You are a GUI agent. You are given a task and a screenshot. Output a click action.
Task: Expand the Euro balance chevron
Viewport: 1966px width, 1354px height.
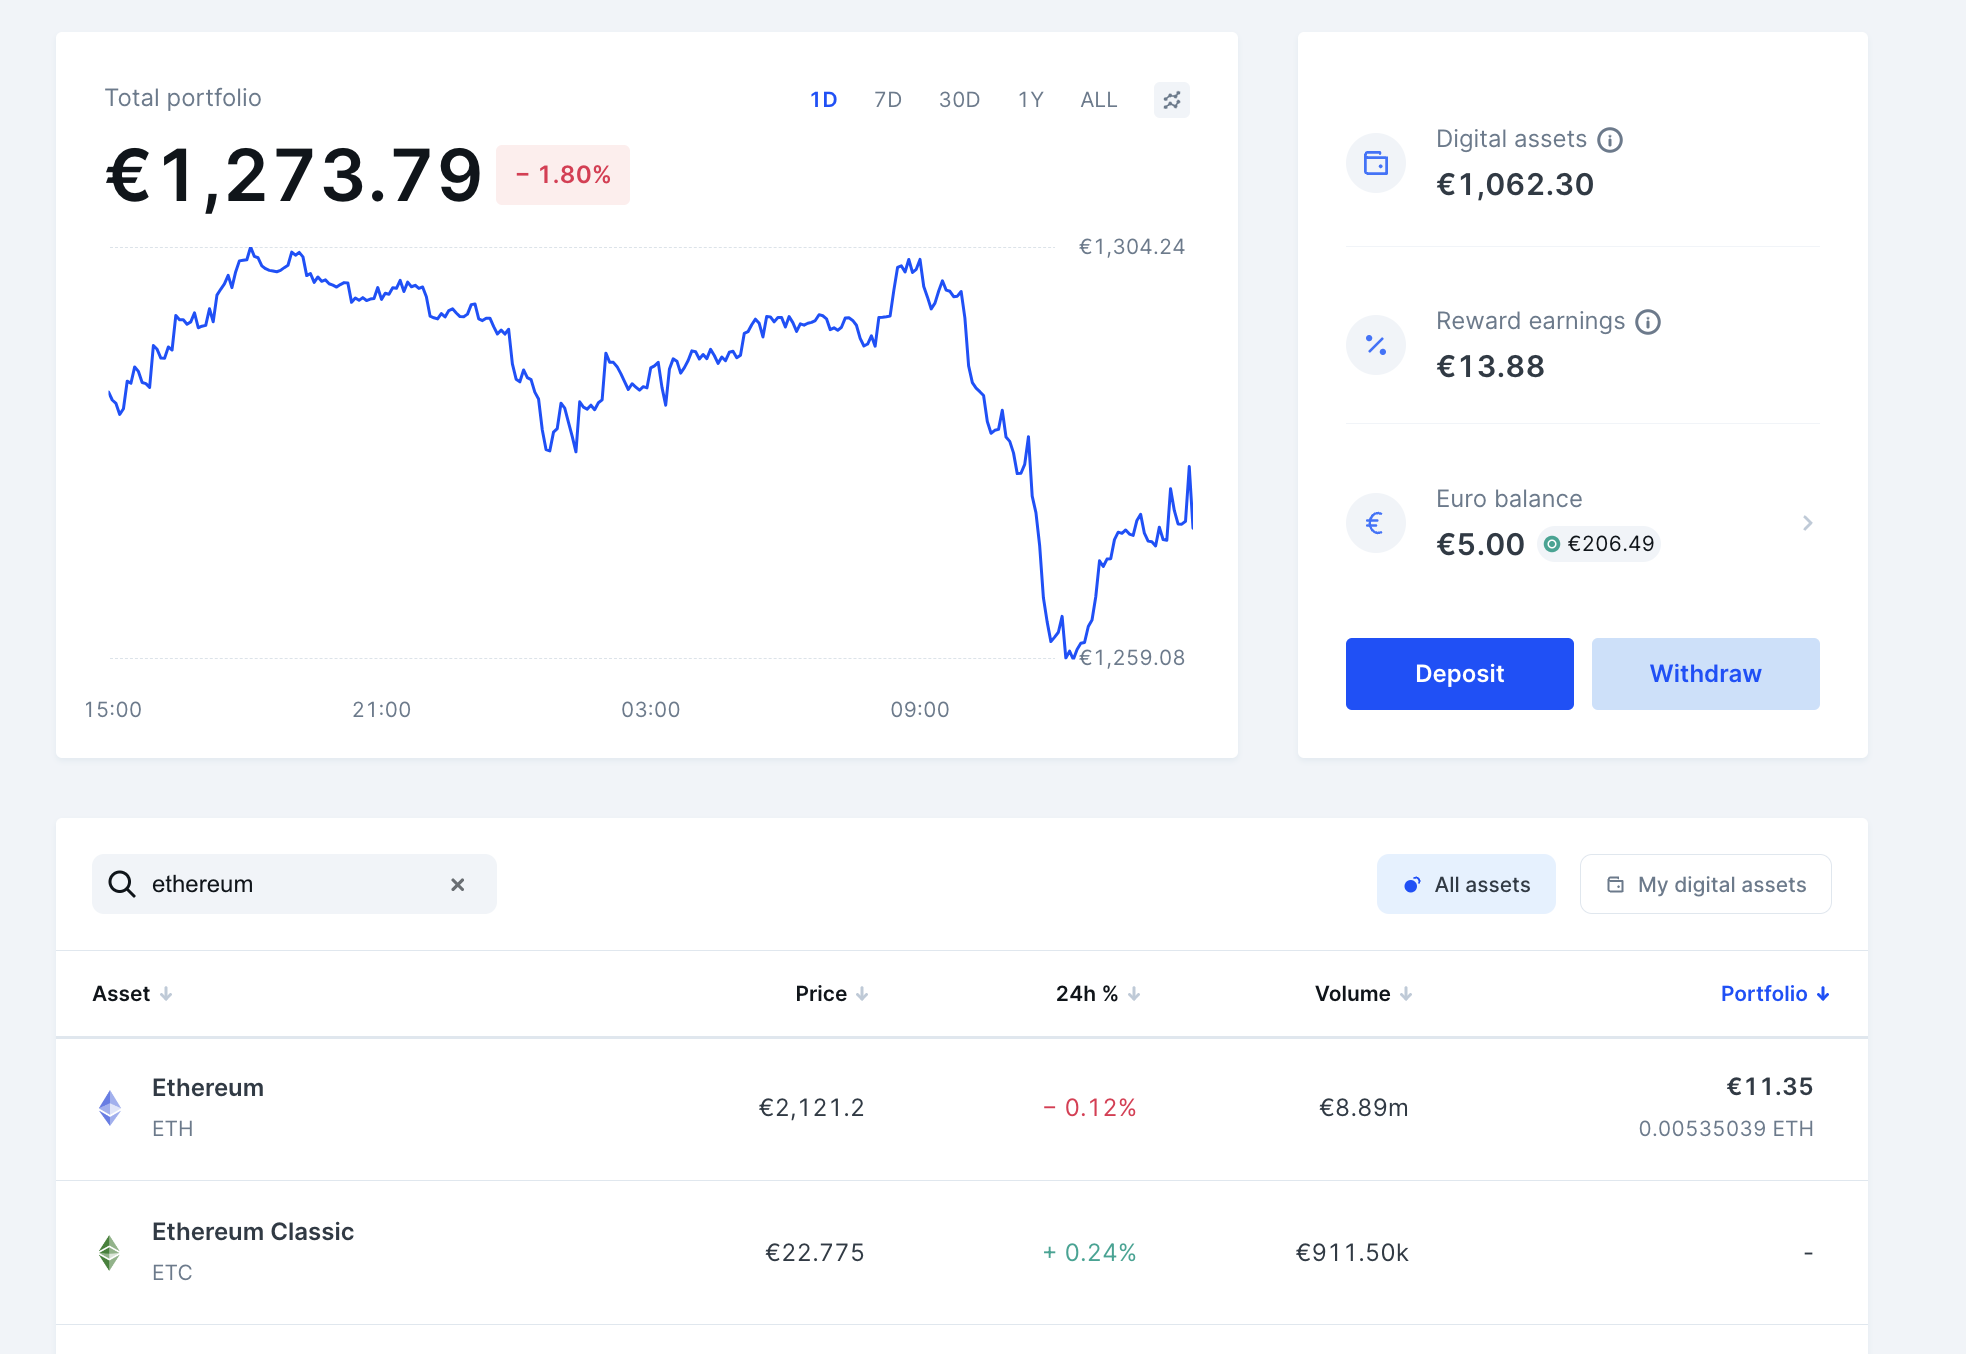(1807, 523)
